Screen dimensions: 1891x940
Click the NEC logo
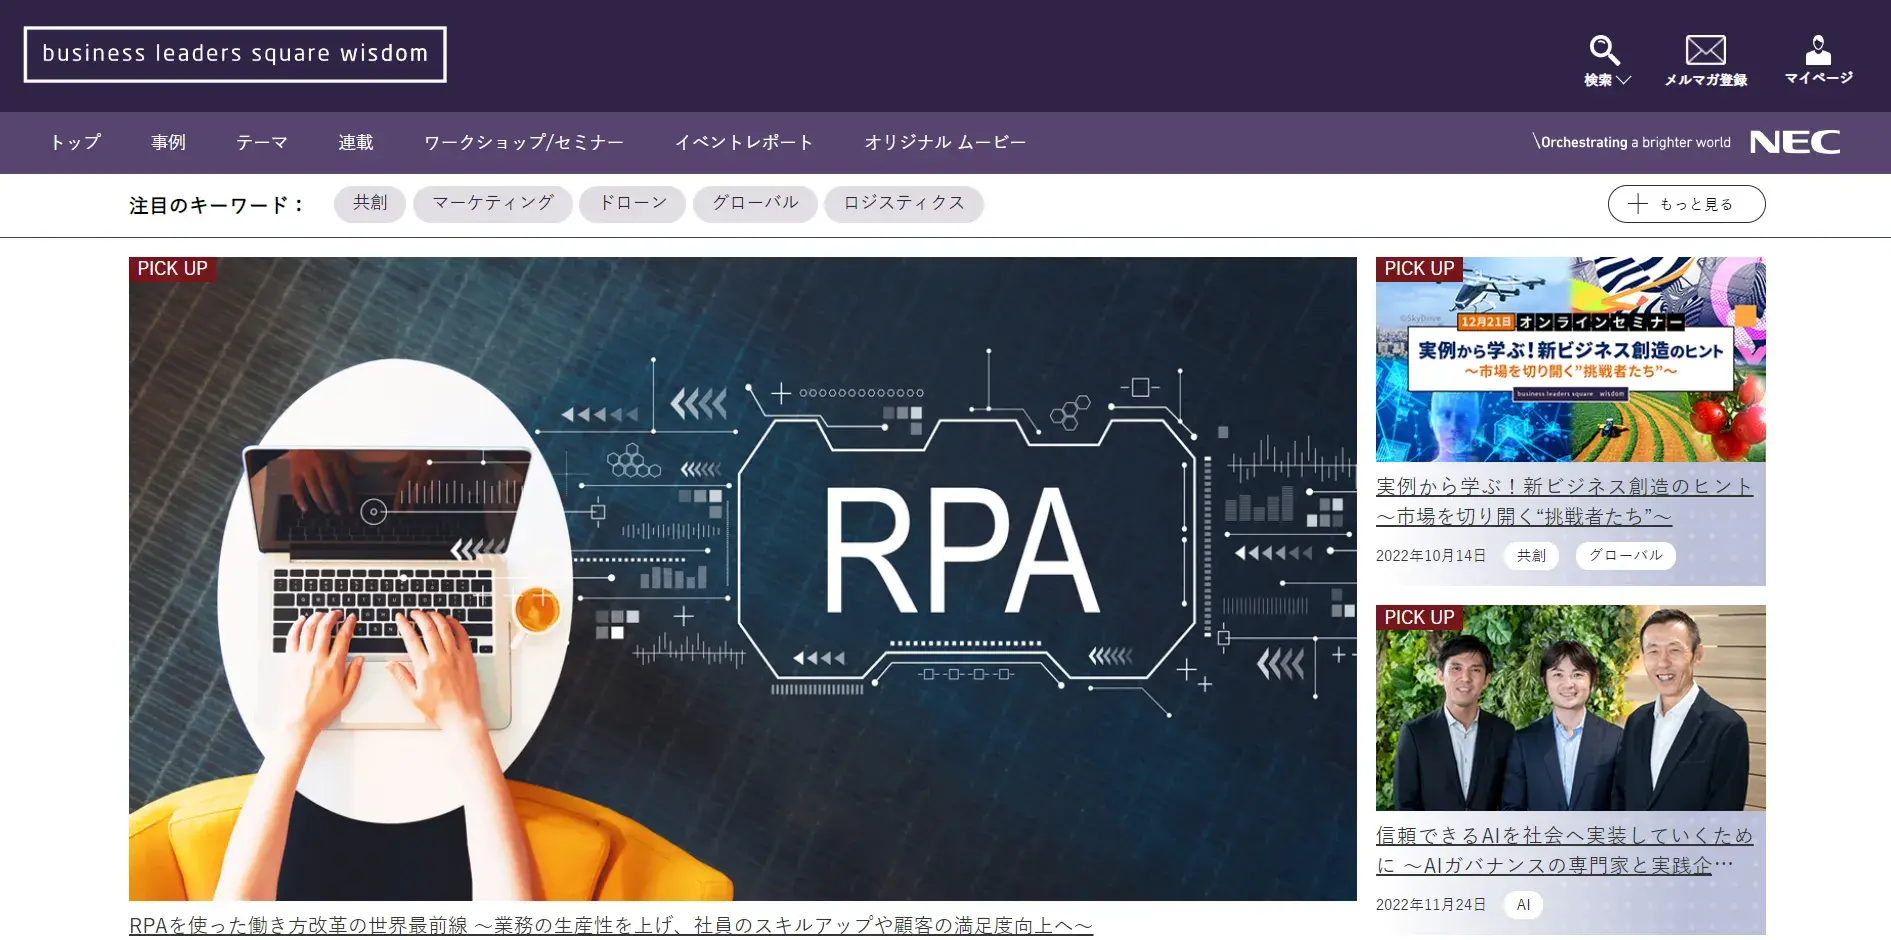[1794, 142]
